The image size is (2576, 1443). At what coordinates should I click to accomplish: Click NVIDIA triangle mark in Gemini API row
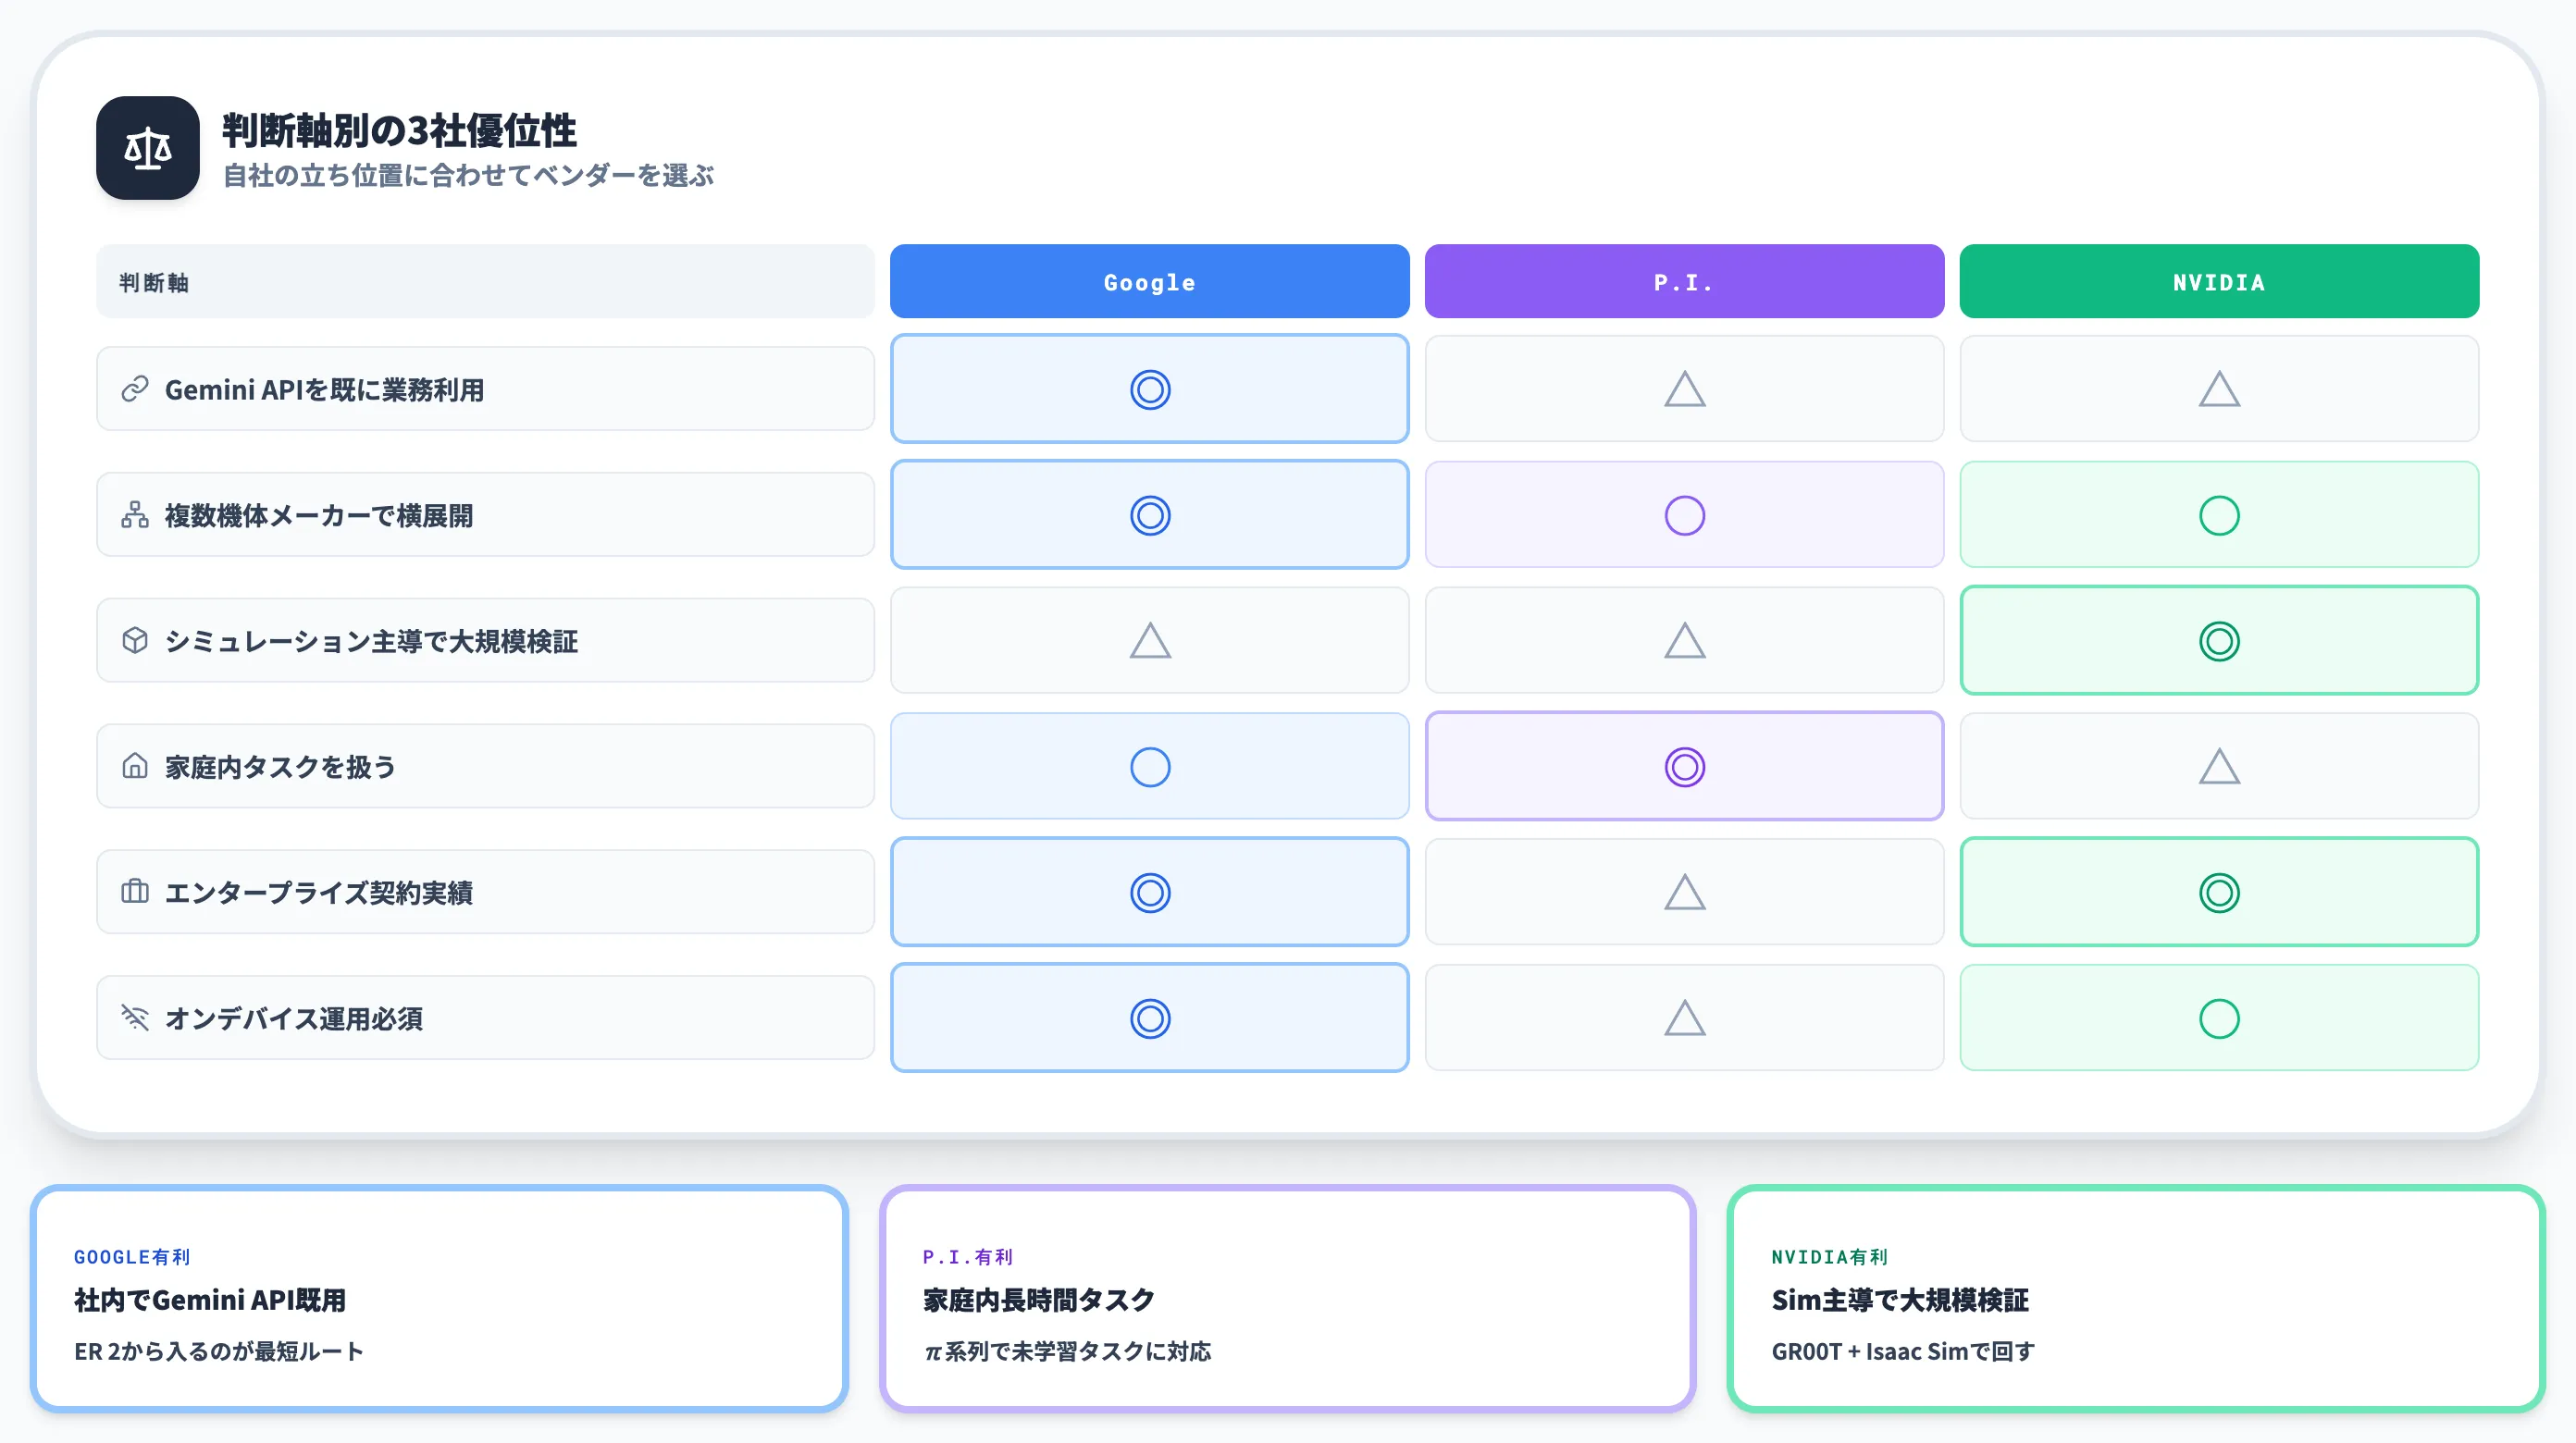coord(2219,389)
